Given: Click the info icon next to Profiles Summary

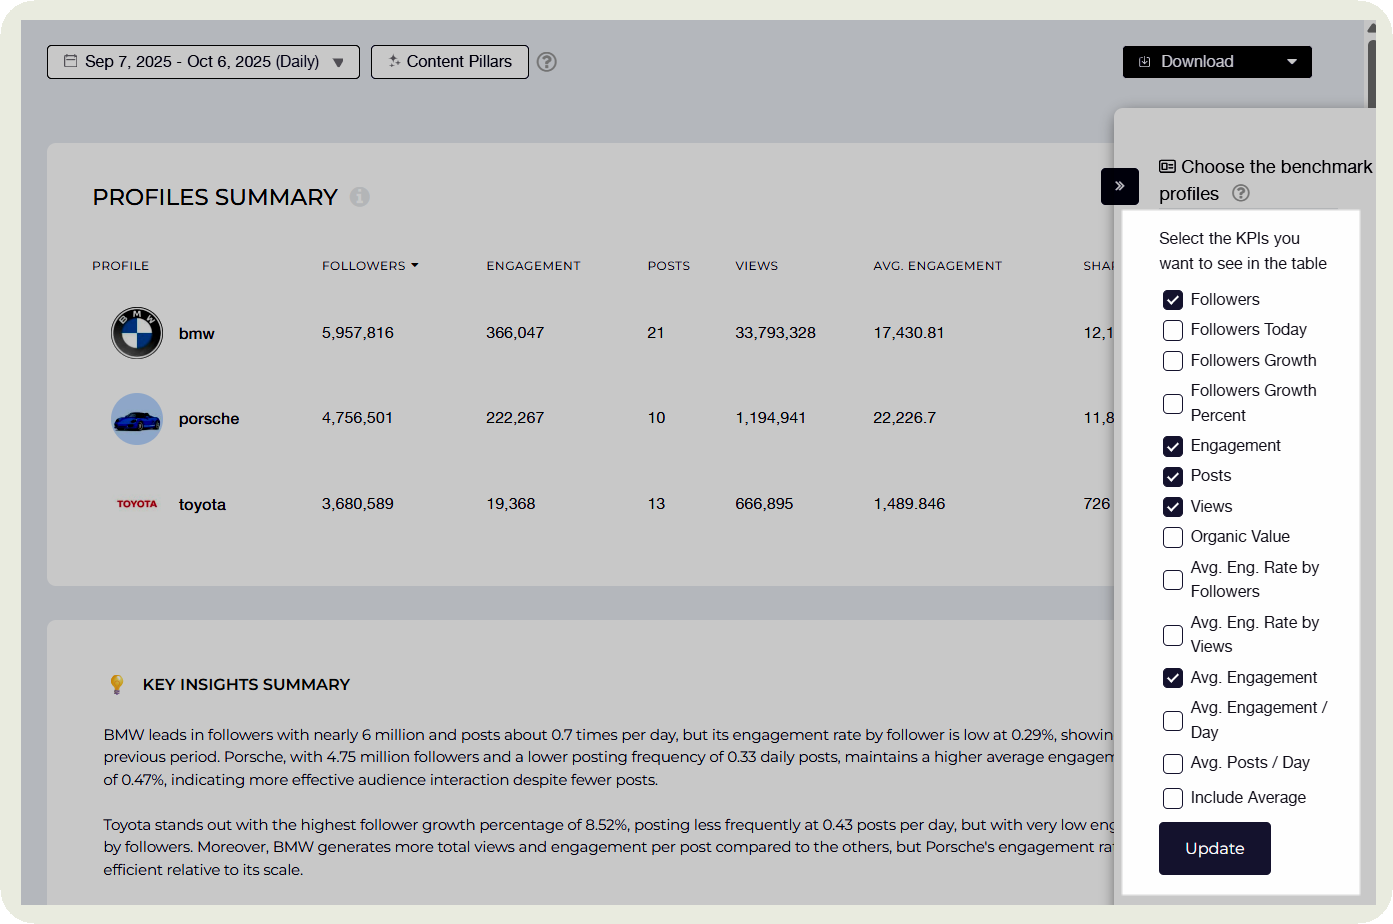Looking at the screenshot, I should [360, 197].
